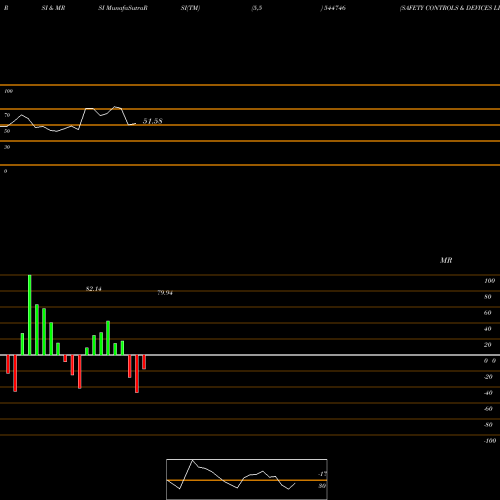Image resolution: width=500 pixels, height=500 pixels.
Task: Click the MR value label 82.14
Action: pyautogui.click(x=94, y=289)
